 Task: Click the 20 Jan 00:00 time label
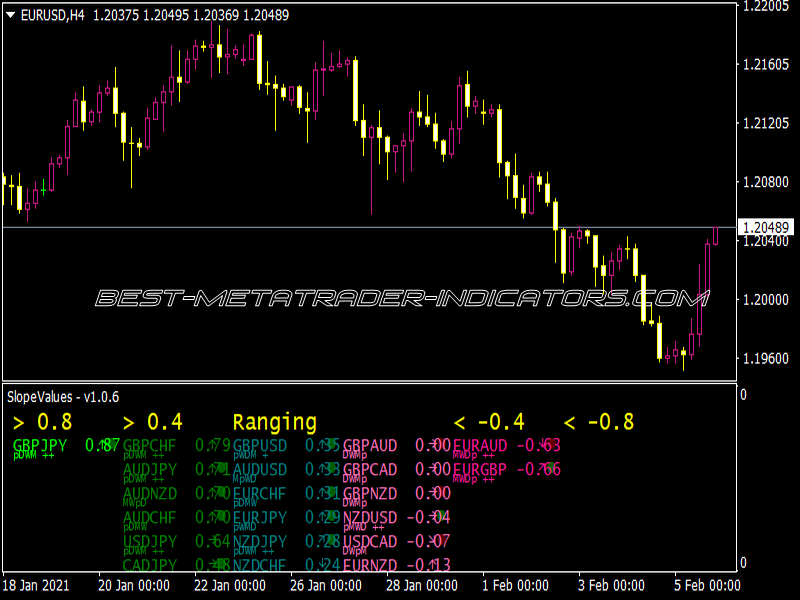coord(134,585)
